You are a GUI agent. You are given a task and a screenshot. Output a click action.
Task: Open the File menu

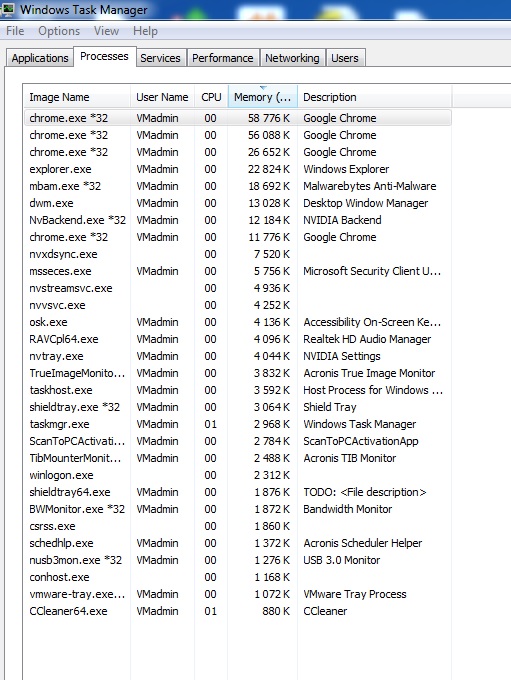tap(15, 31)
